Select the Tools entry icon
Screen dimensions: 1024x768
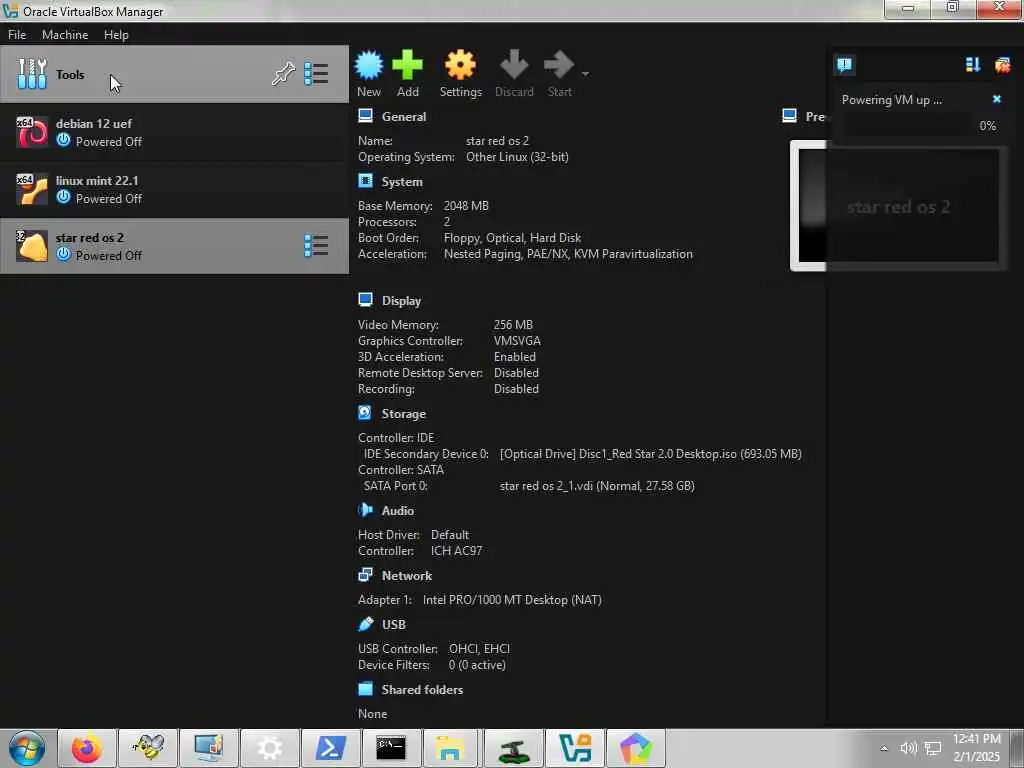32,74
